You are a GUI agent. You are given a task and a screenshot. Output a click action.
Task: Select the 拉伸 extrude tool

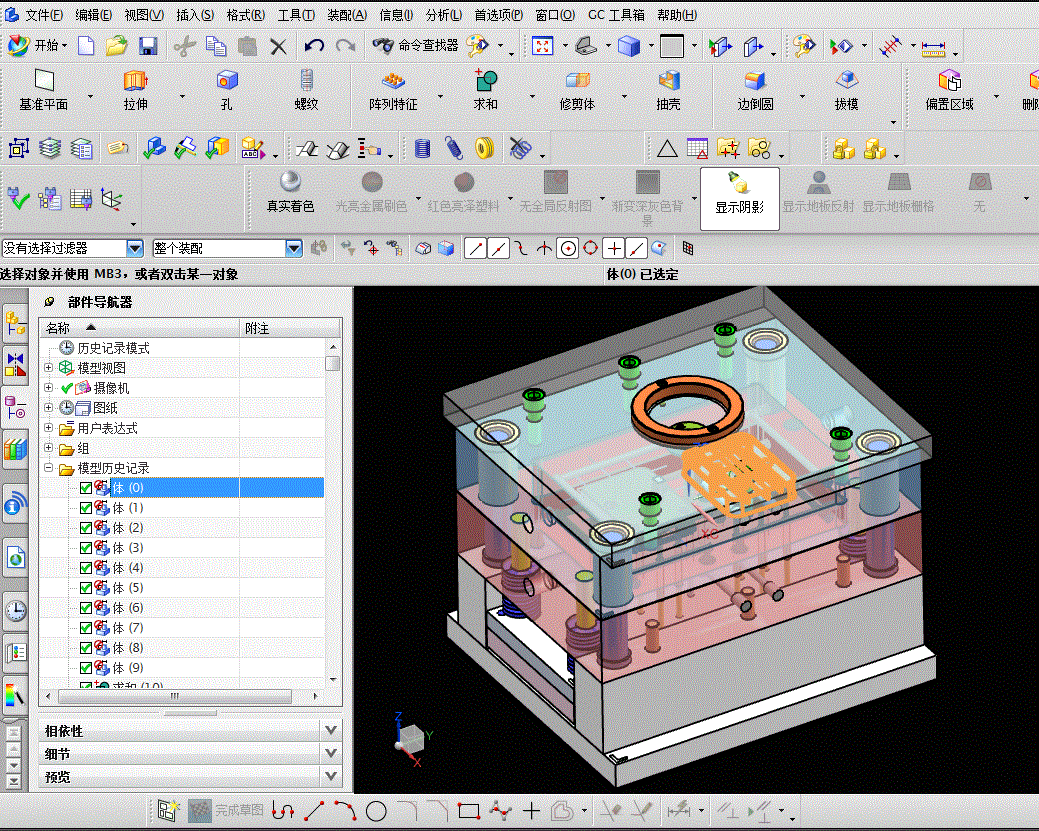(135, 90)
